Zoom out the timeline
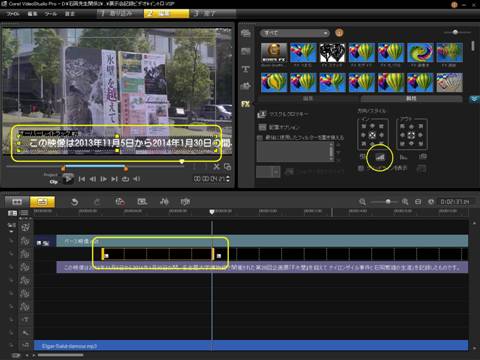The height and width of the screenshot is (360, 480). [362, 202]
